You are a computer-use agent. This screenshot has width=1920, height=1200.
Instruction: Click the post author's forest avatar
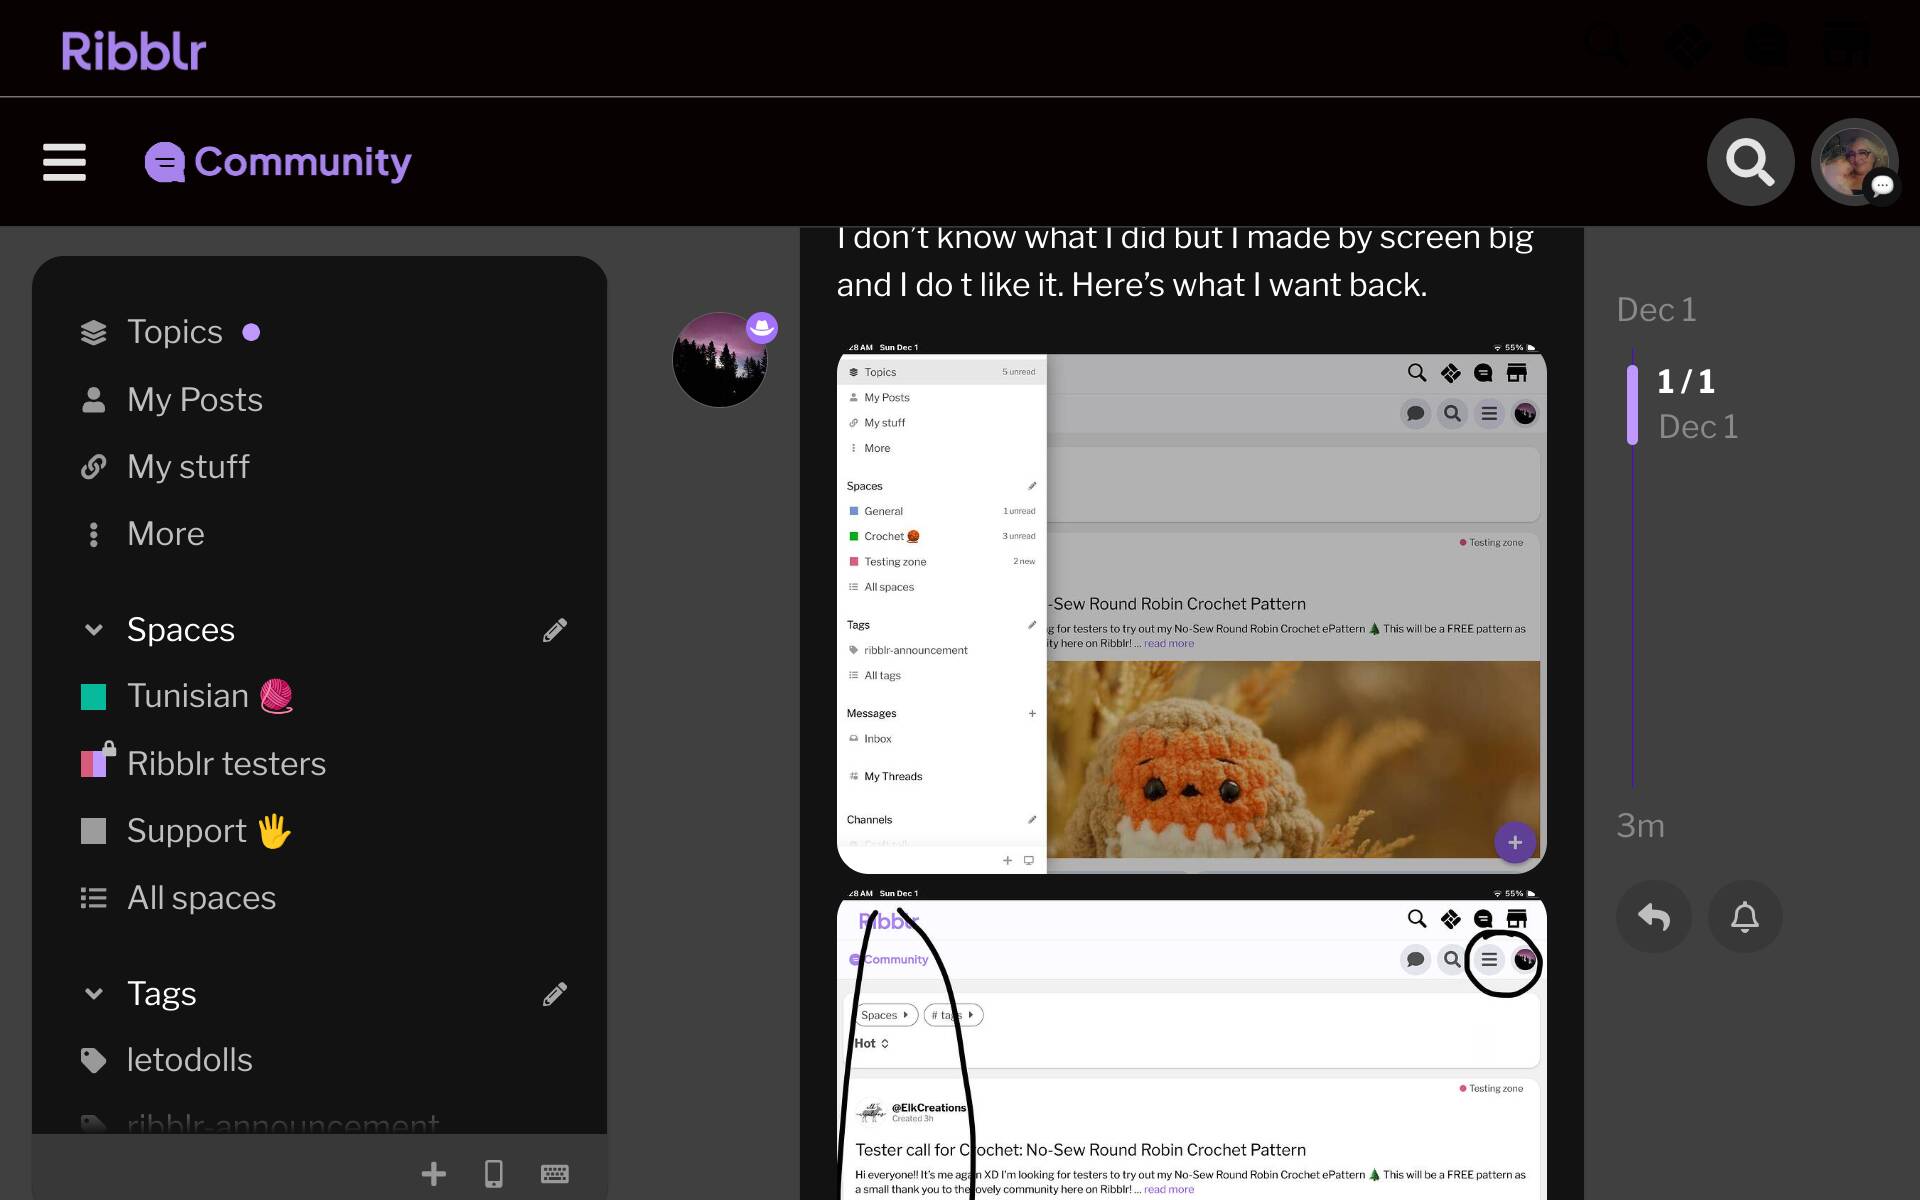pyautogui.click(x=719, y=360)
